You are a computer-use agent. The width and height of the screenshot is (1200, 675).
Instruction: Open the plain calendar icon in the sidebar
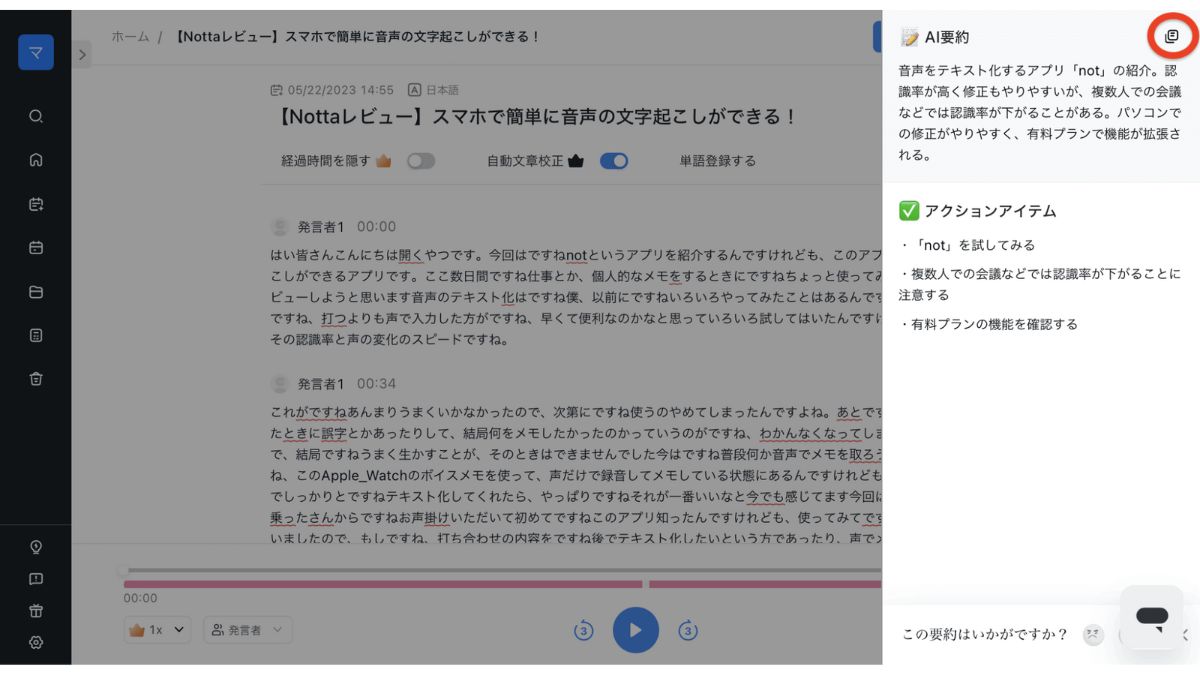coord(36,248)
